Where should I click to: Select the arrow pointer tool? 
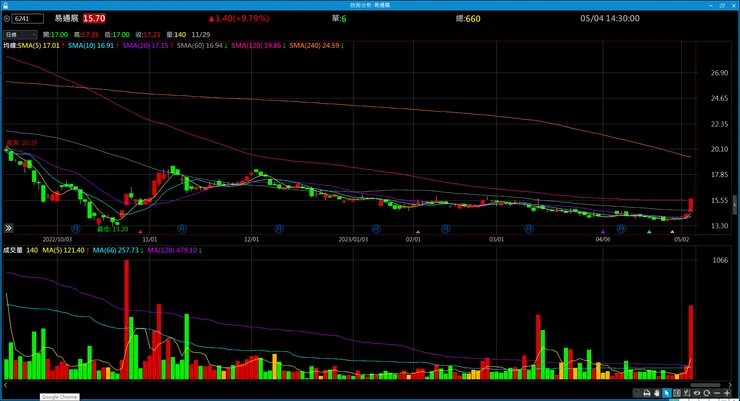(x=666, y=393)
